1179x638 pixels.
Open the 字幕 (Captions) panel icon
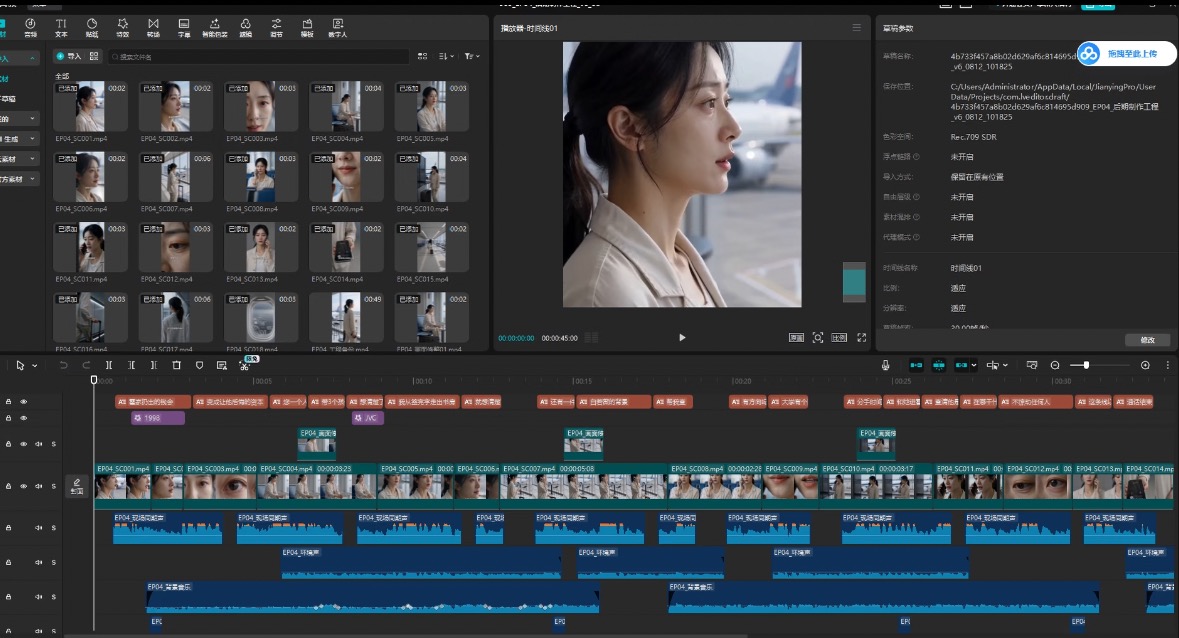point(184,28)
